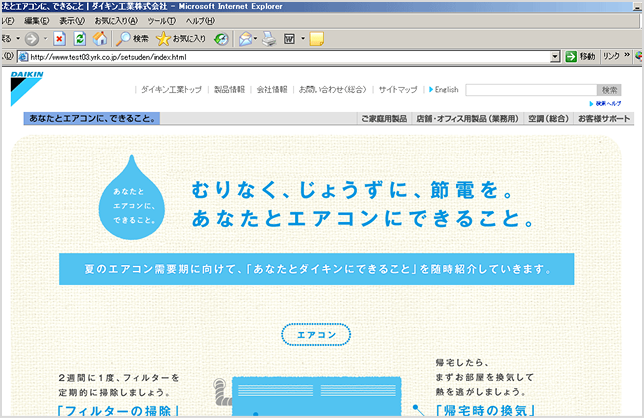Click the エアコン pill button
Viewport: 644px width, 418px height.
316,335
